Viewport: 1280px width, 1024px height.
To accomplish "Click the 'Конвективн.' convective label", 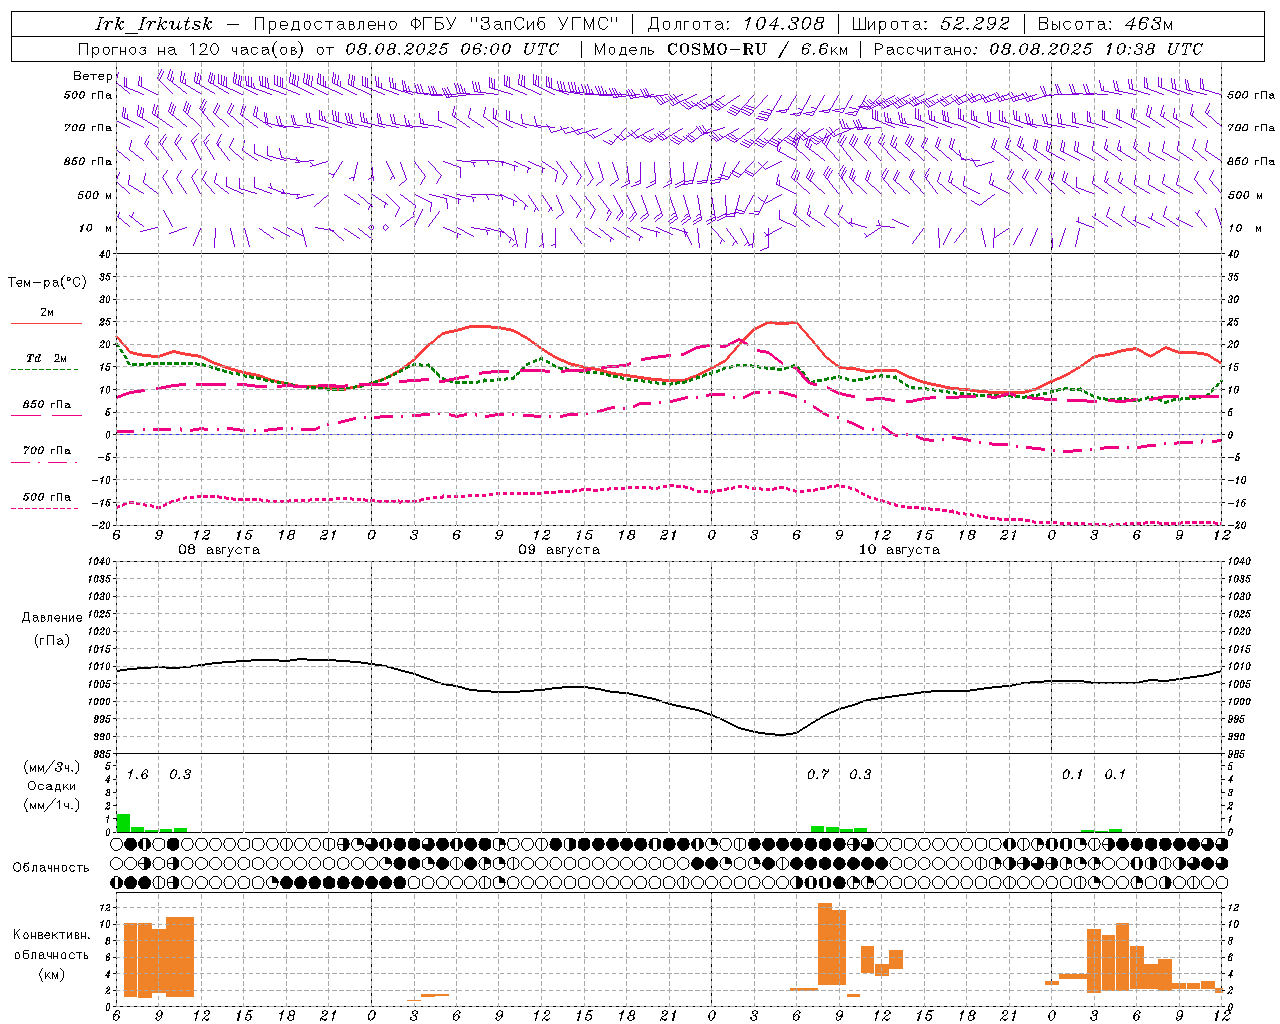I will tap(52, 935).
